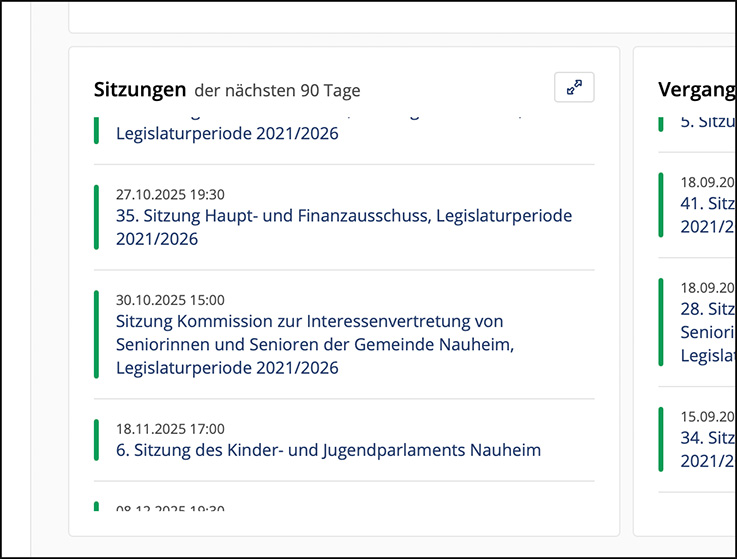Viewport: 737px width, 559px height.
Task: Click the topmost Legislaturperiode 2021/2026 link in Sitzungen
Action: 227,134
